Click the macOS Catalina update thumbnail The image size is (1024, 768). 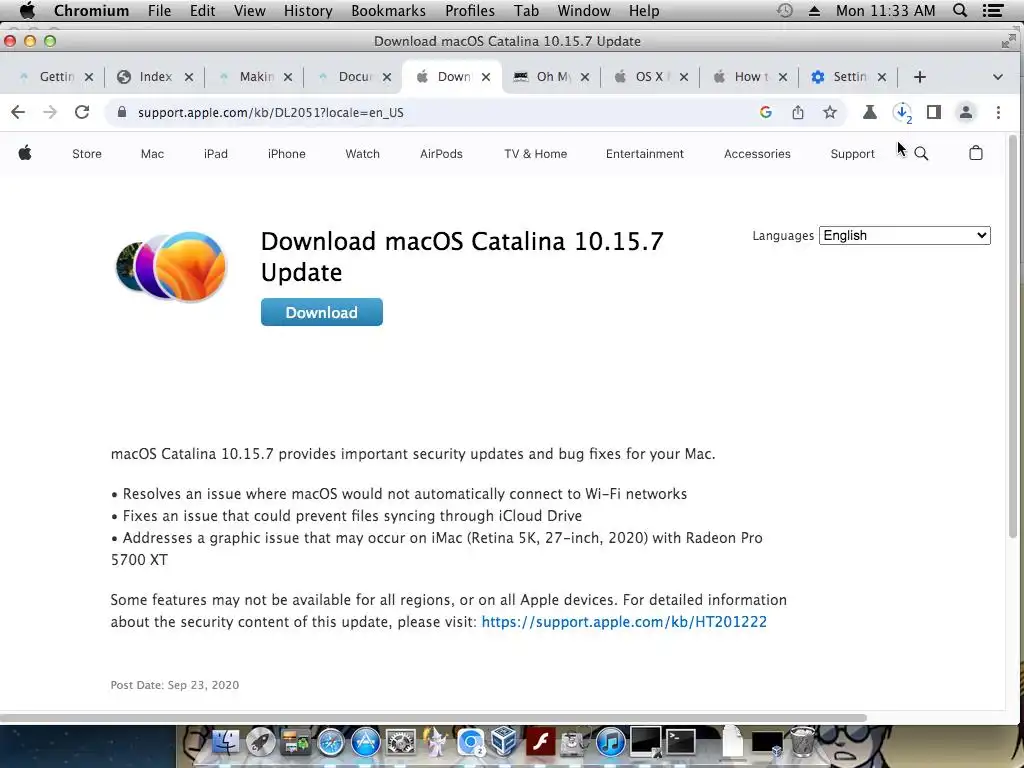pos(172,266)
